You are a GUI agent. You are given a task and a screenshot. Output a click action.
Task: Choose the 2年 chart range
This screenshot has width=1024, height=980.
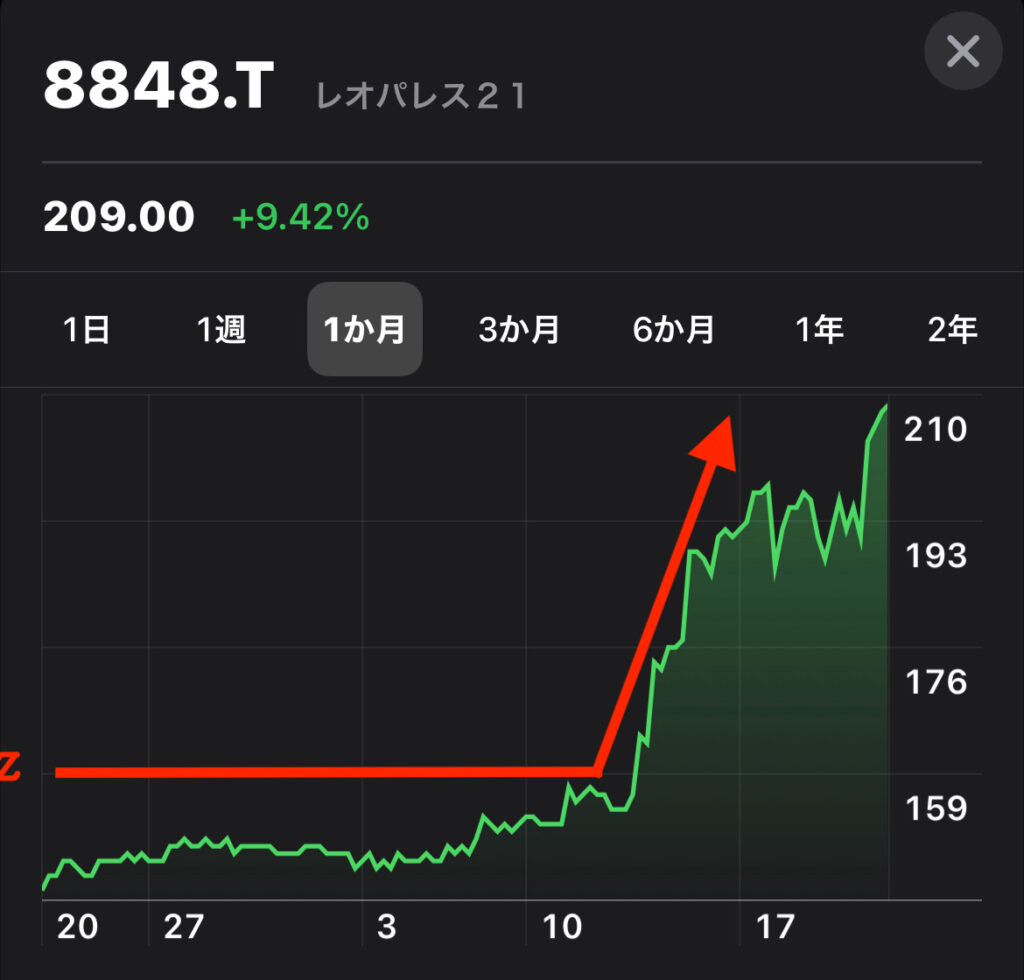tap(951, 330)
